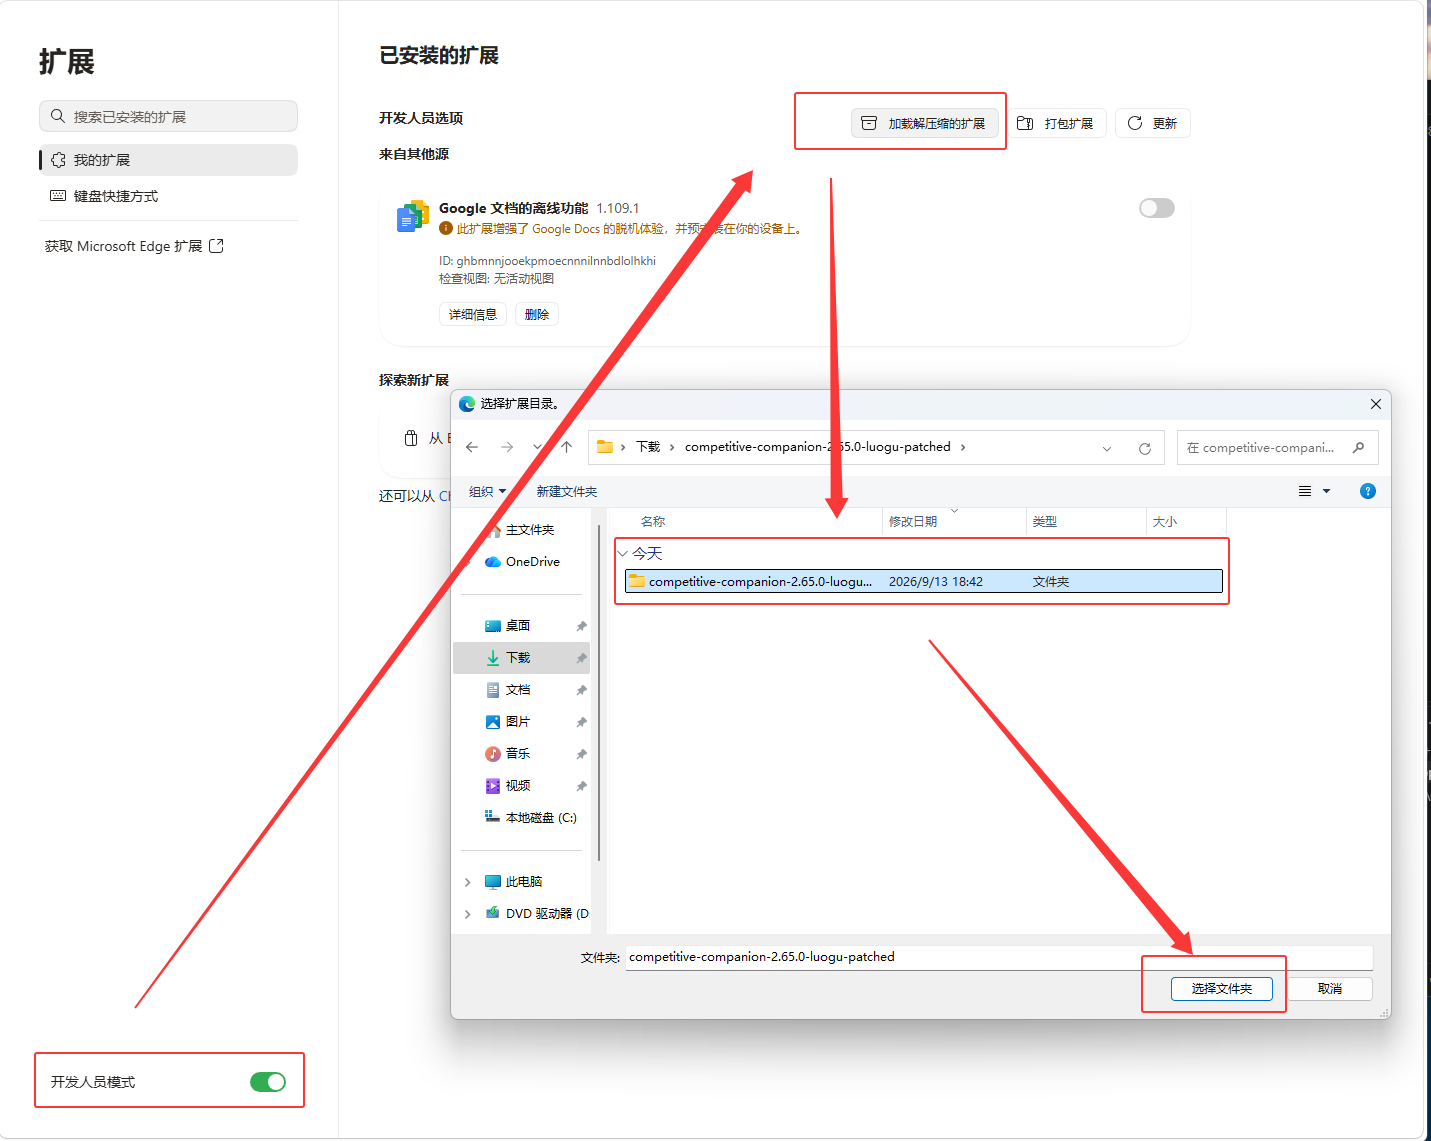Click 新建文件夹 in the dialog toolbar
The width and height of the screenshot is (1431, 1141).
(x=567, y=491)
